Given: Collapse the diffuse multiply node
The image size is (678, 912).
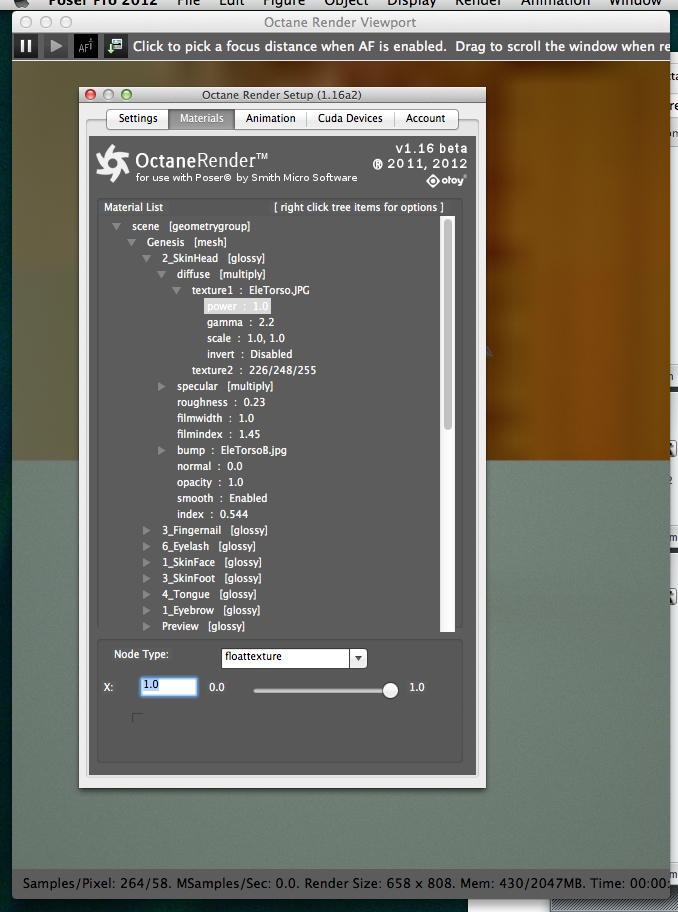Looking at the screenshot, I should coord(162,274).
